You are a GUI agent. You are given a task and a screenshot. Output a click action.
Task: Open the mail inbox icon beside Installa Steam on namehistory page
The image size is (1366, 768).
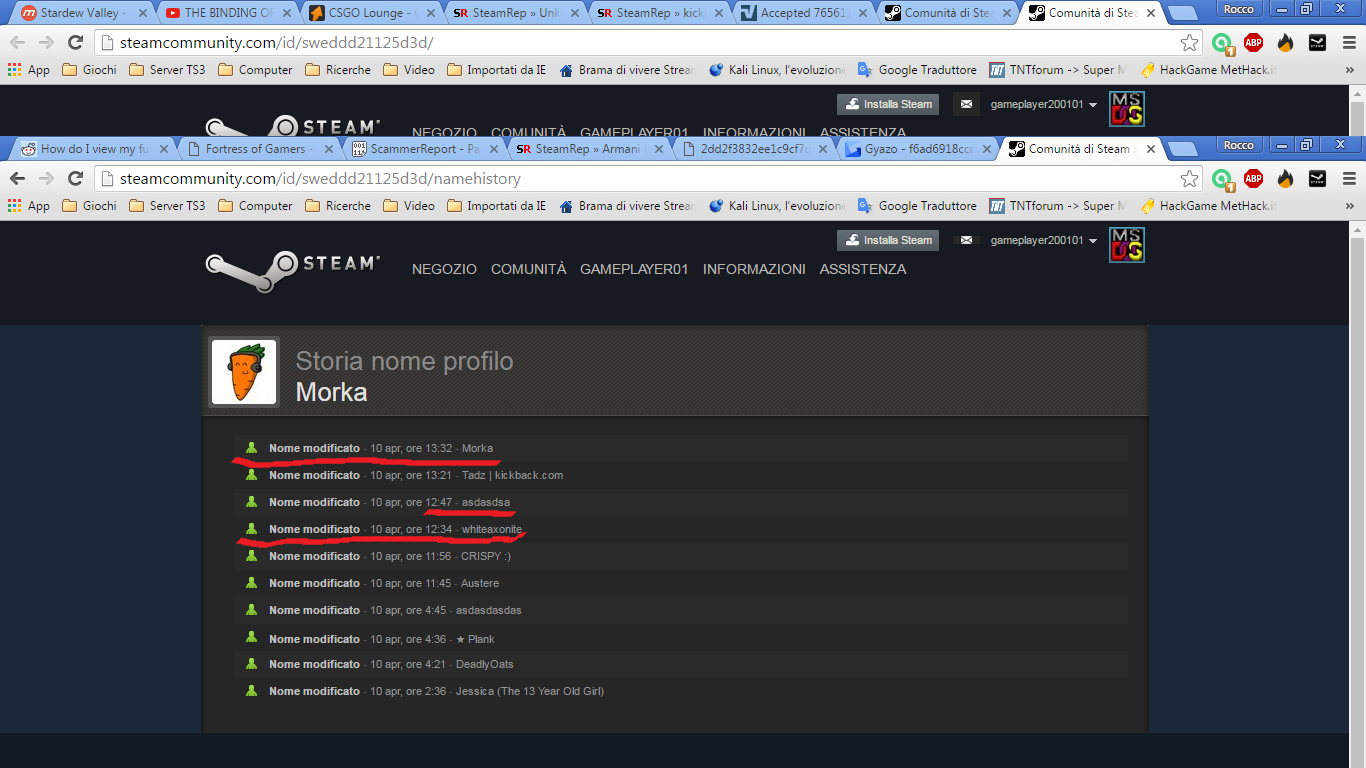[x=966, y=240]
